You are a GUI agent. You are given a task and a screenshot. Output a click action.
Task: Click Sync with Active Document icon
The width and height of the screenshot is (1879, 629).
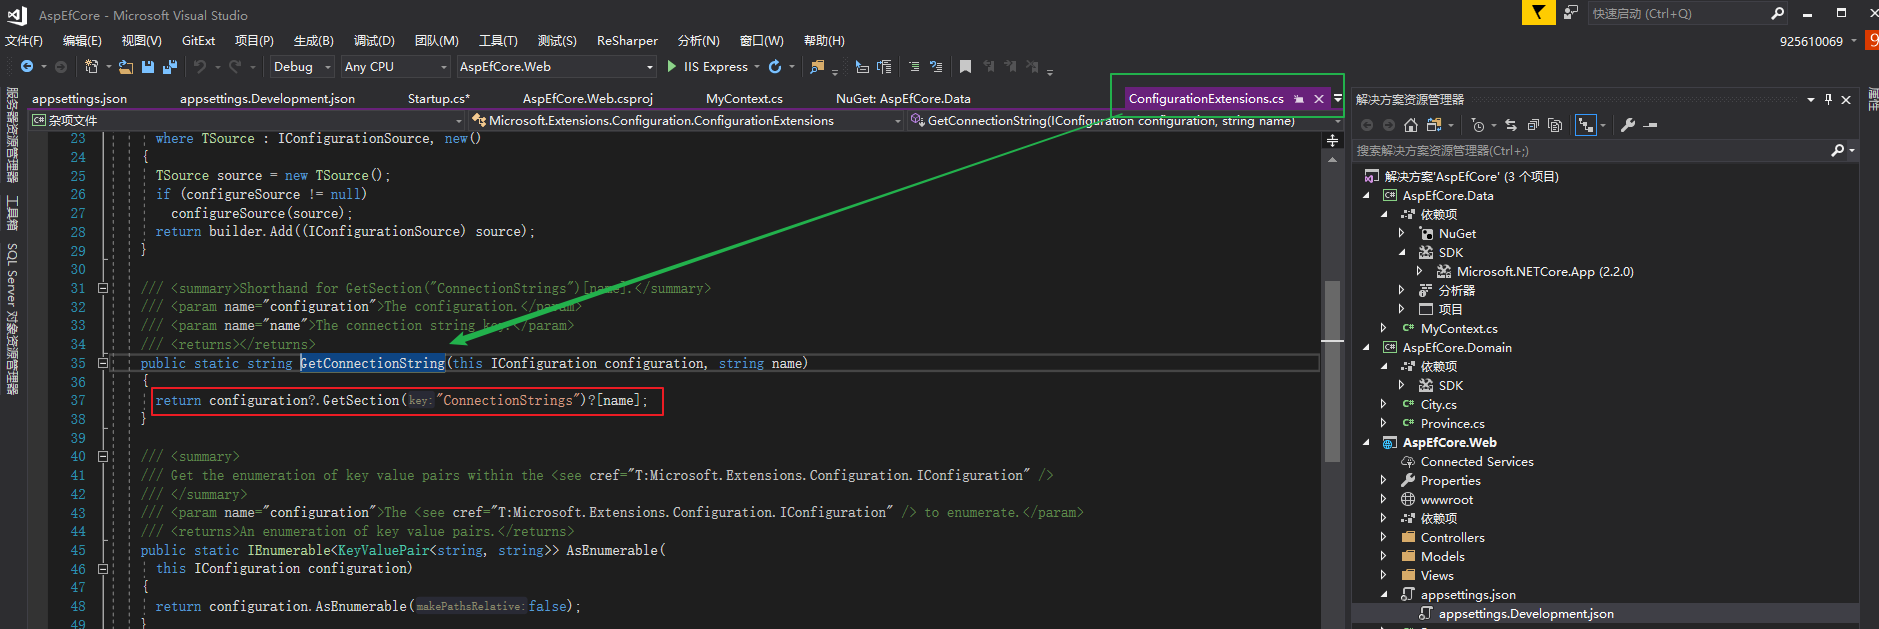(x=1511, y=125)
